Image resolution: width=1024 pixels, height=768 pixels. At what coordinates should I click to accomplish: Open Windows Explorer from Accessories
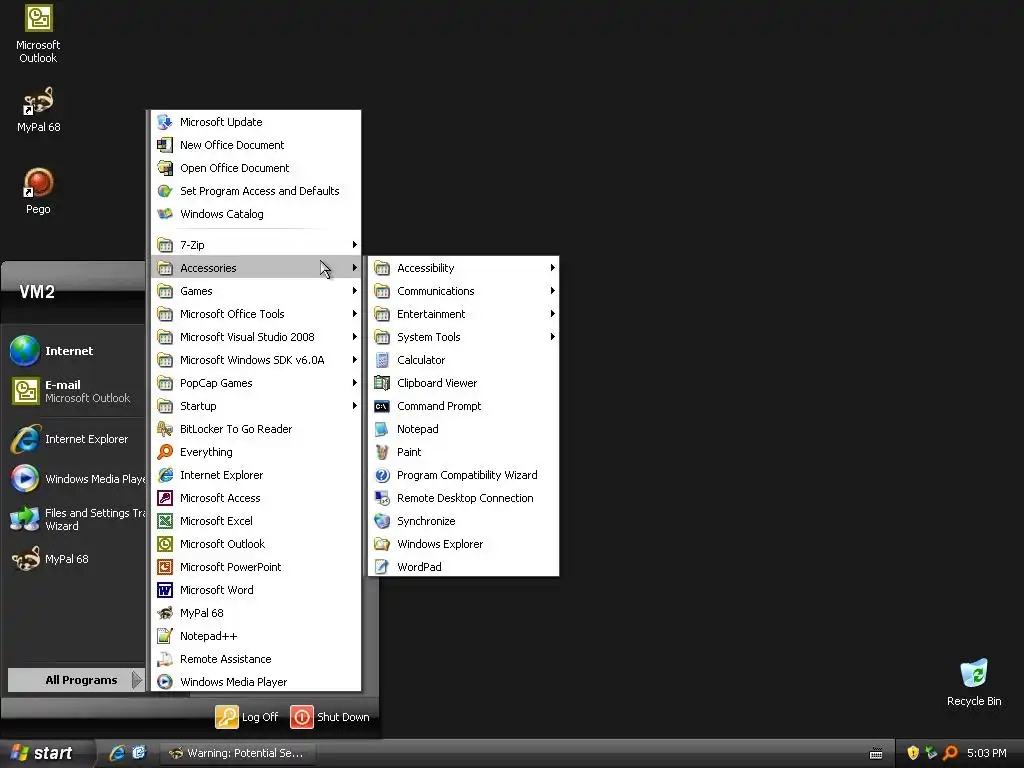[x=463, y=544]
